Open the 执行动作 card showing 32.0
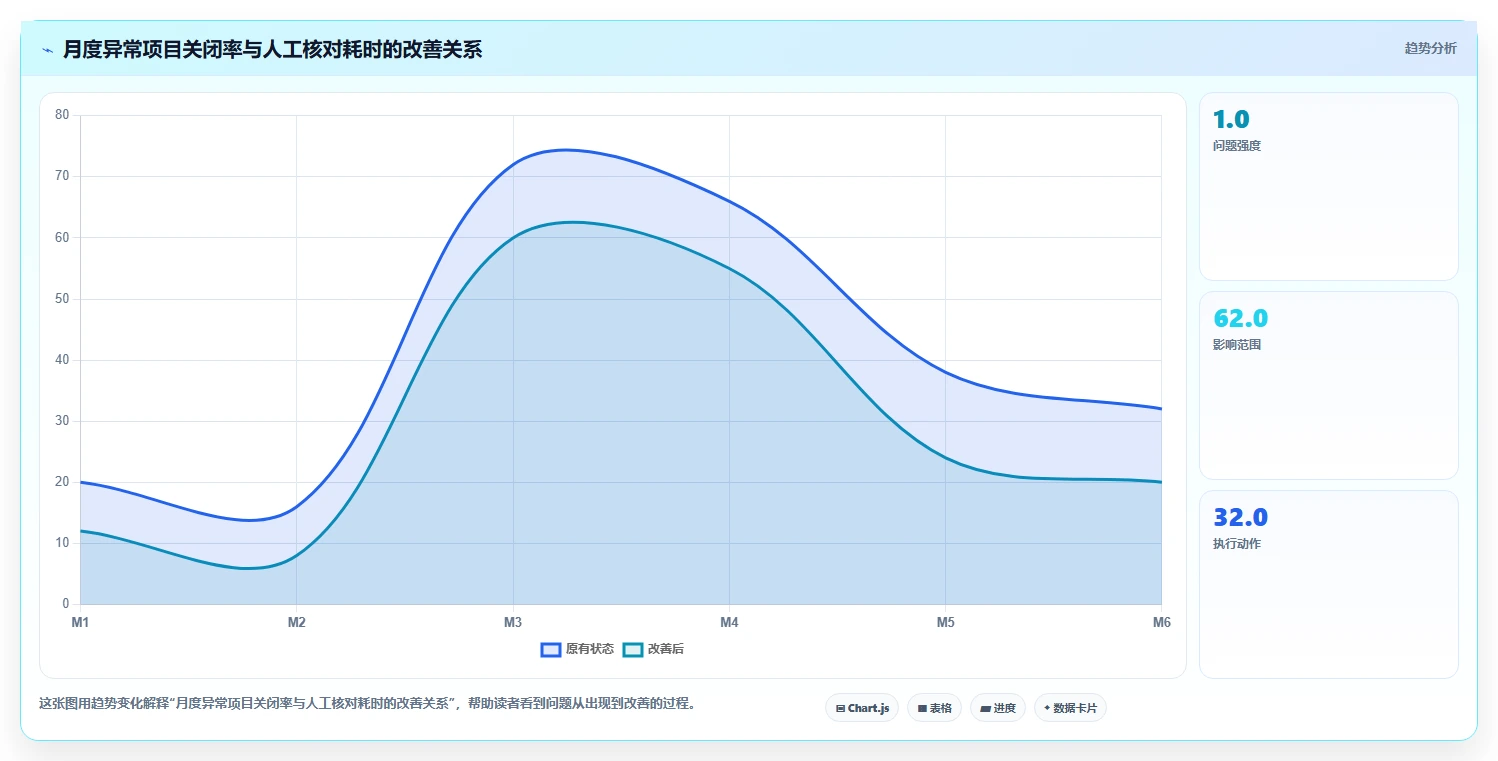The width and height of the screenshot is (1498, 761). coord(1328,584)
